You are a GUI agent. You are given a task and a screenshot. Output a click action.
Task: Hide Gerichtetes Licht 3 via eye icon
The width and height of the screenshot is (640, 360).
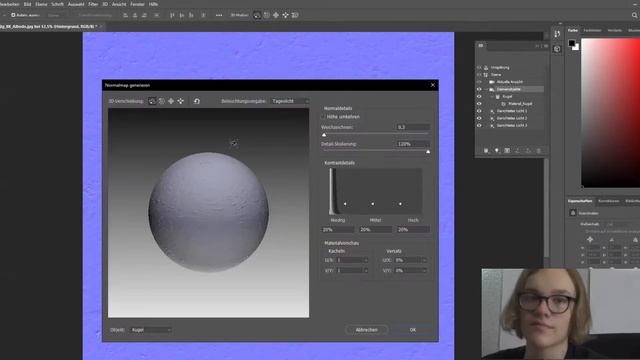click(479, 126)
